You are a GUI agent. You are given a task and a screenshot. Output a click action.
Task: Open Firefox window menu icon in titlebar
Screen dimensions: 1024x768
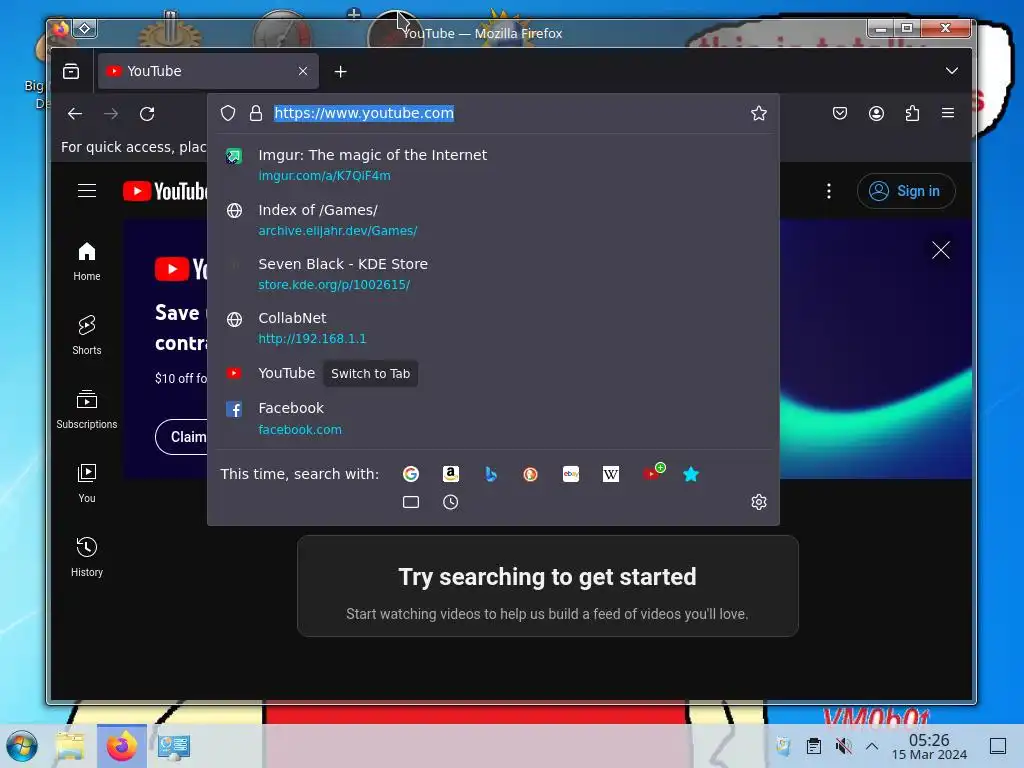click(61, 29)
